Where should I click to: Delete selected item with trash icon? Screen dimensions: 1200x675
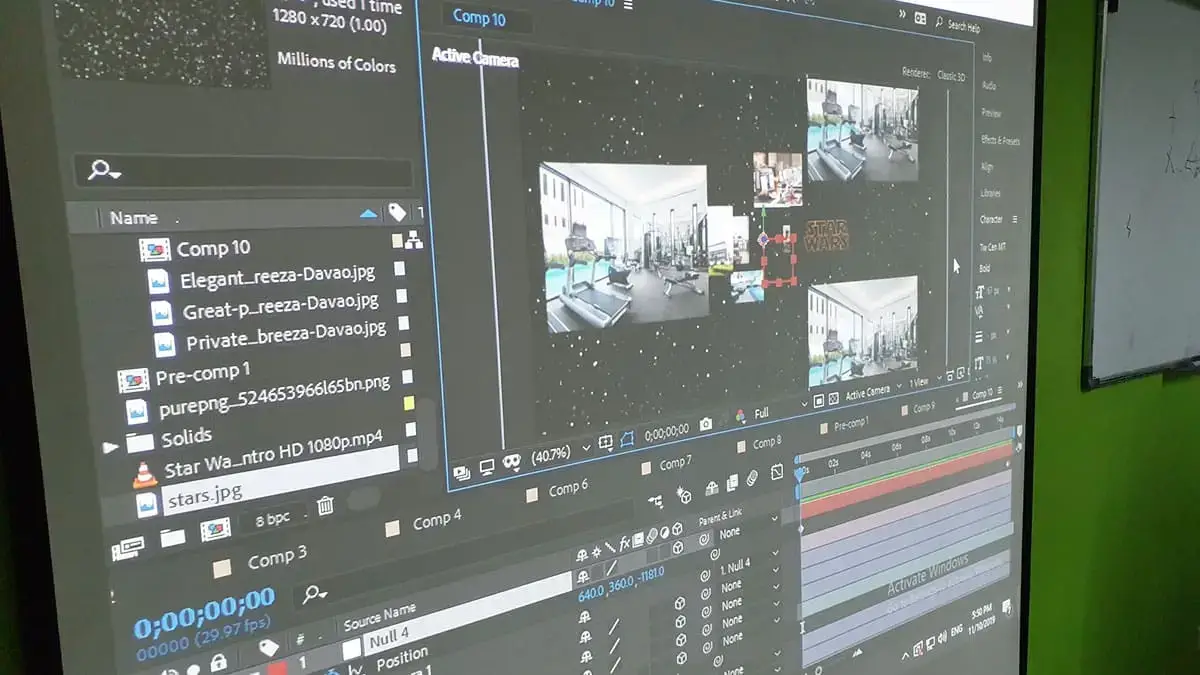[325, 506]
